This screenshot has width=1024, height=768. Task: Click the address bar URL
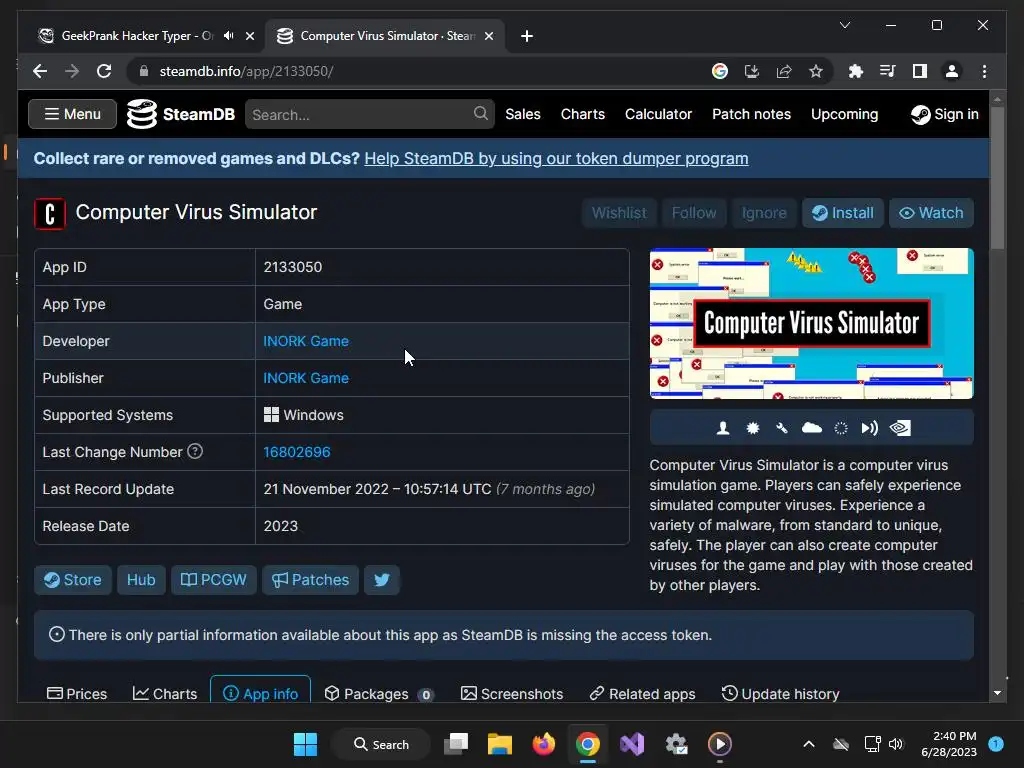pos(247,71)
